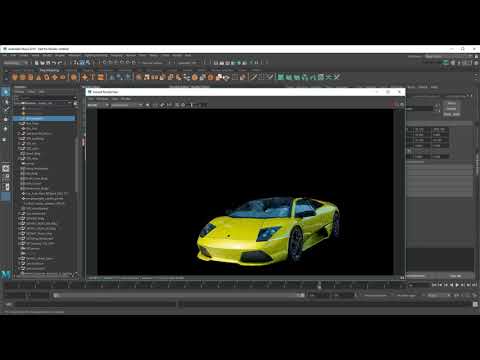Click the MEL command input field
Image resolution: width=480 pixels, height=360 pixels.
tap(95, 304)
